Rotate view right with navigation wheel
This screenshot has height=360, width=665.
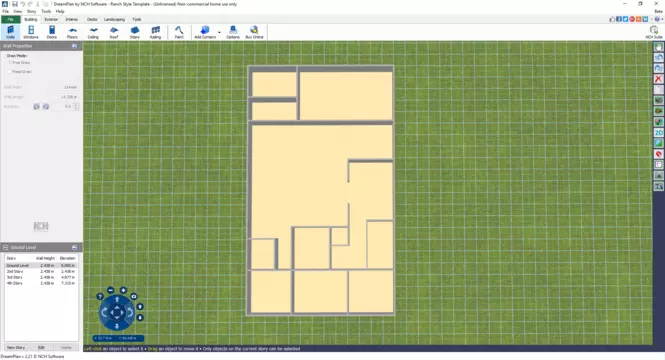pyautogui.click(x=130, y=313)
